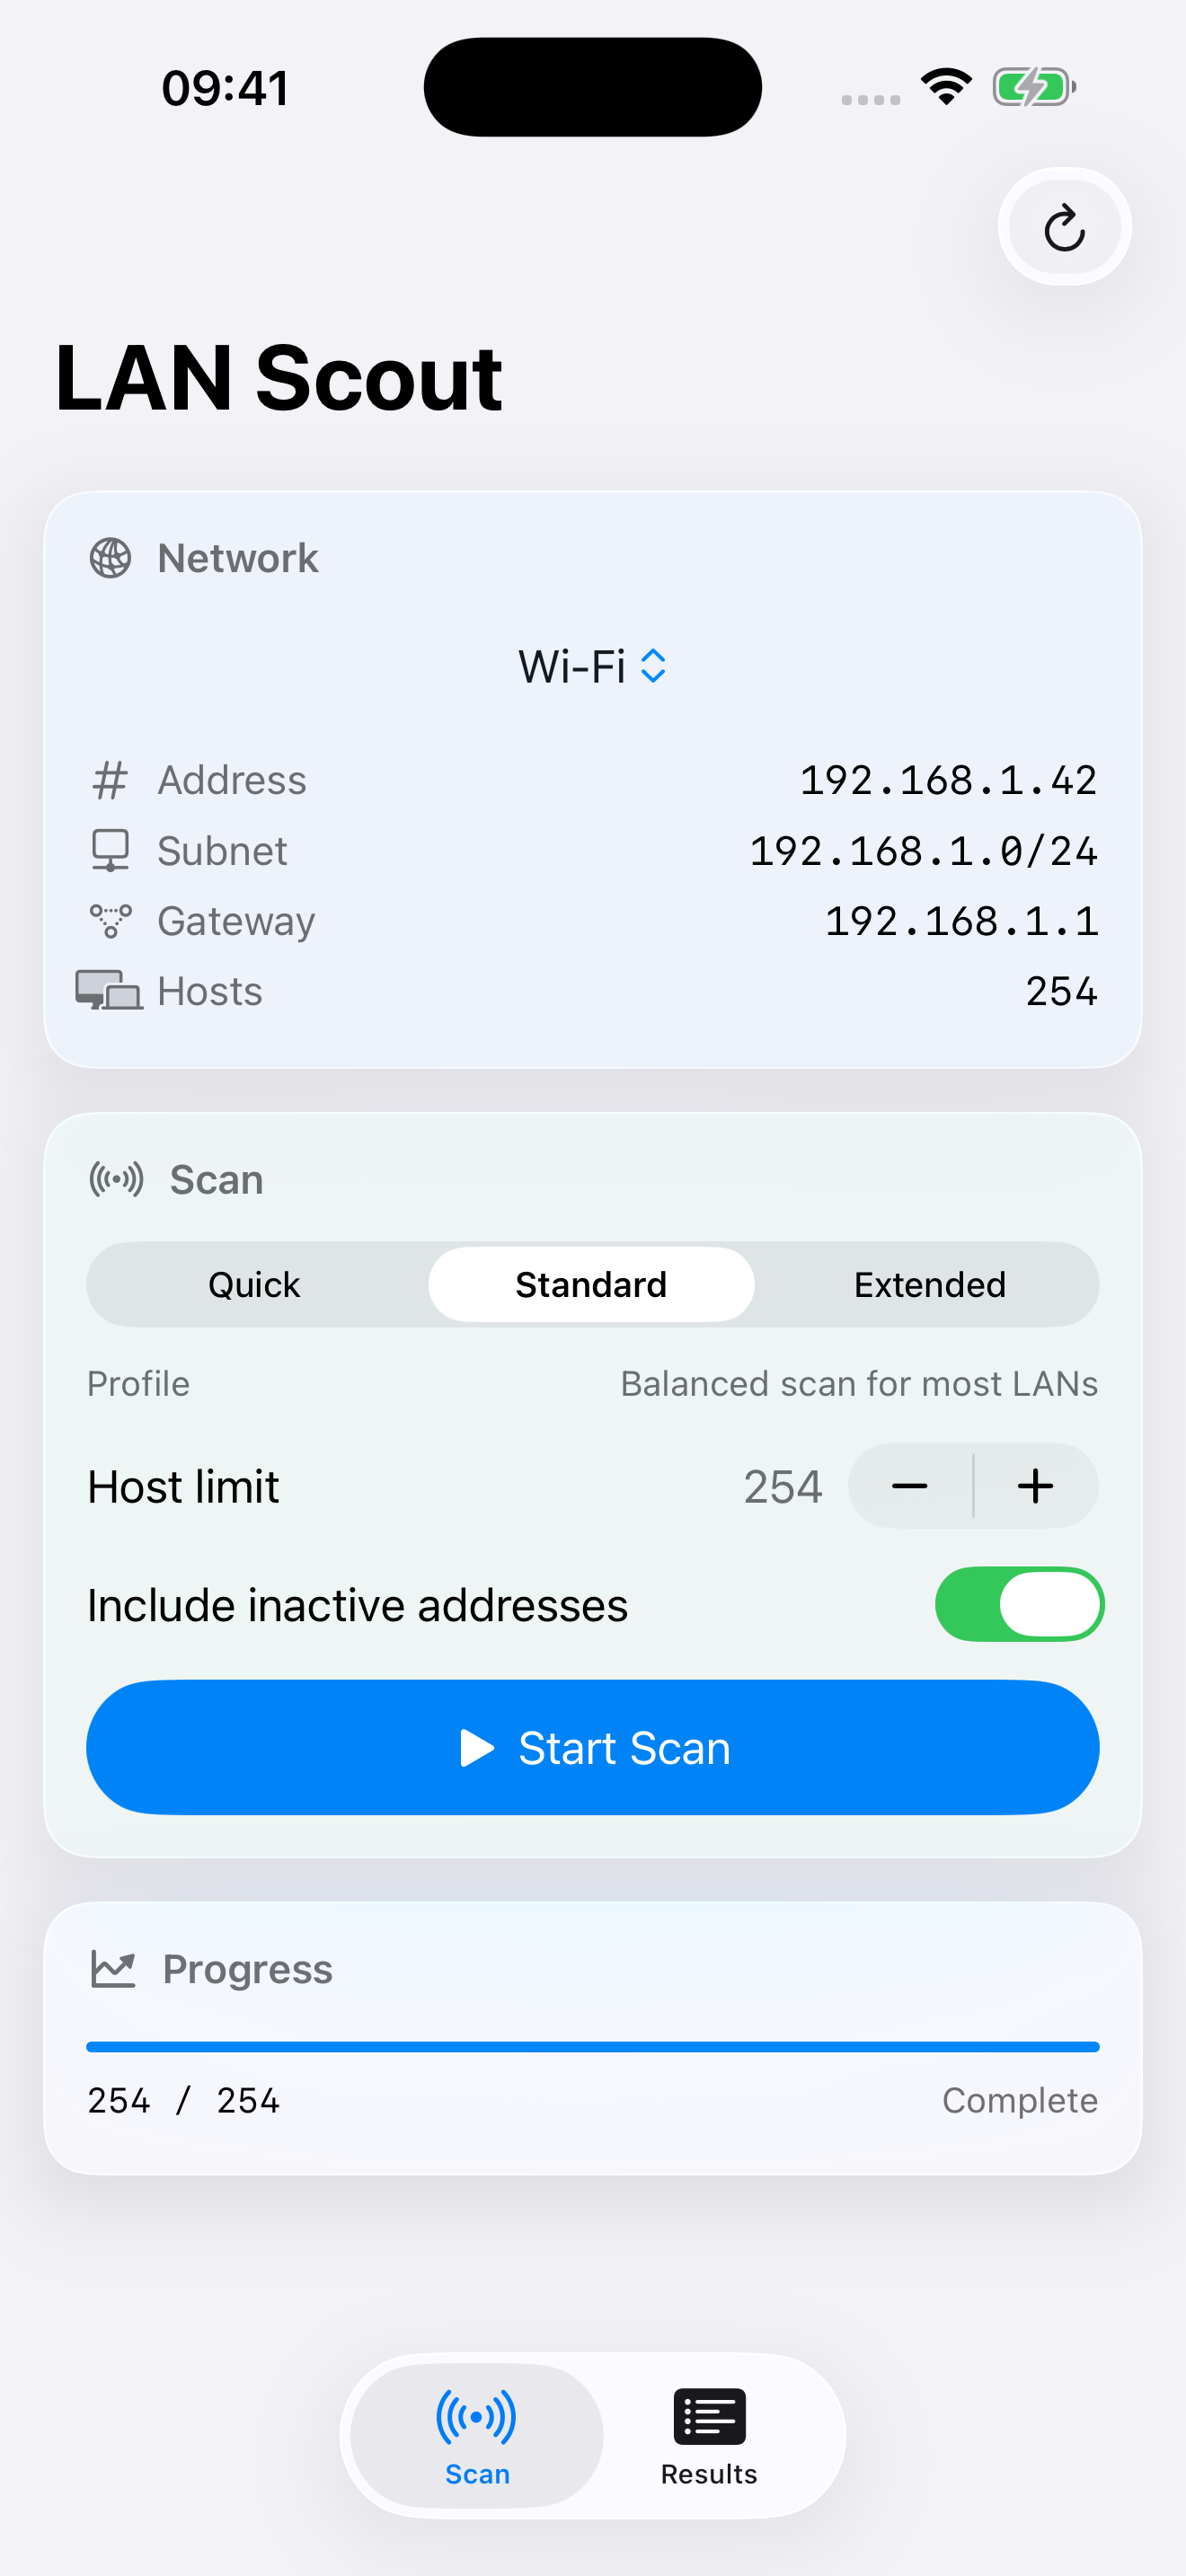Click the Network section heading
Image resolution: width=1186 pixels, height=2576 pixels.
(238, 558)
